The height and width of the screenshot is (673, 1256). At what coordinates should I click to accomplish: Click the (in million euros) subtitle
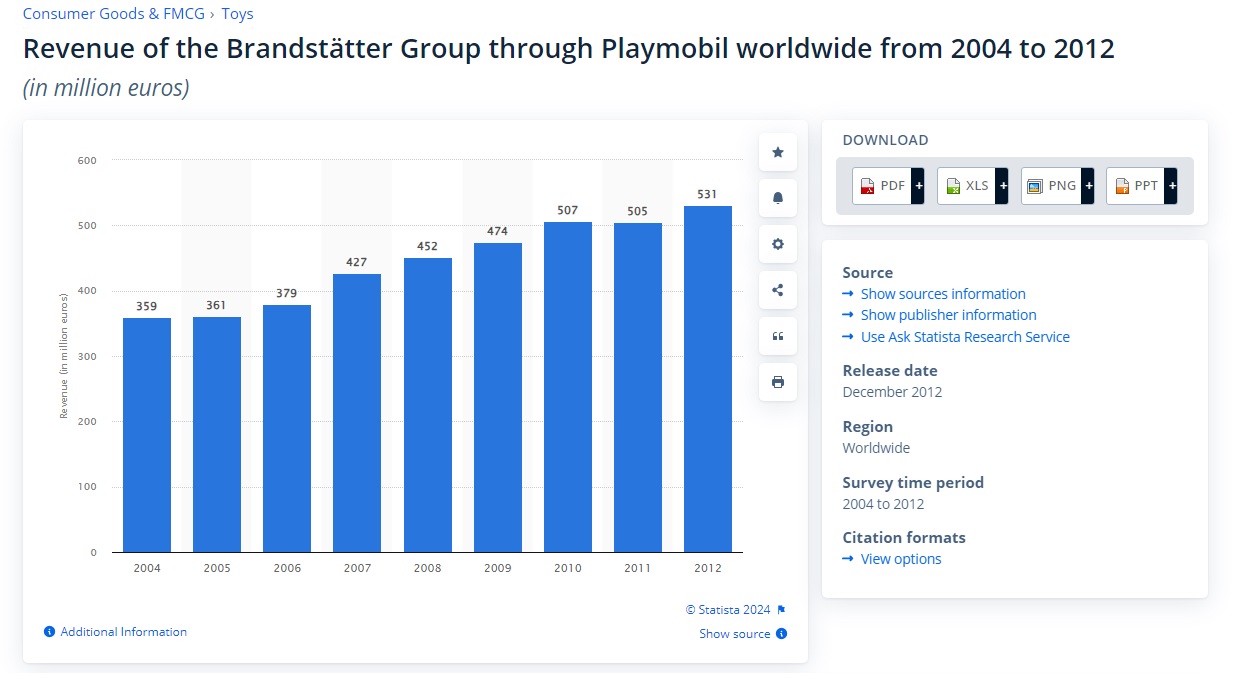point(106,88)
